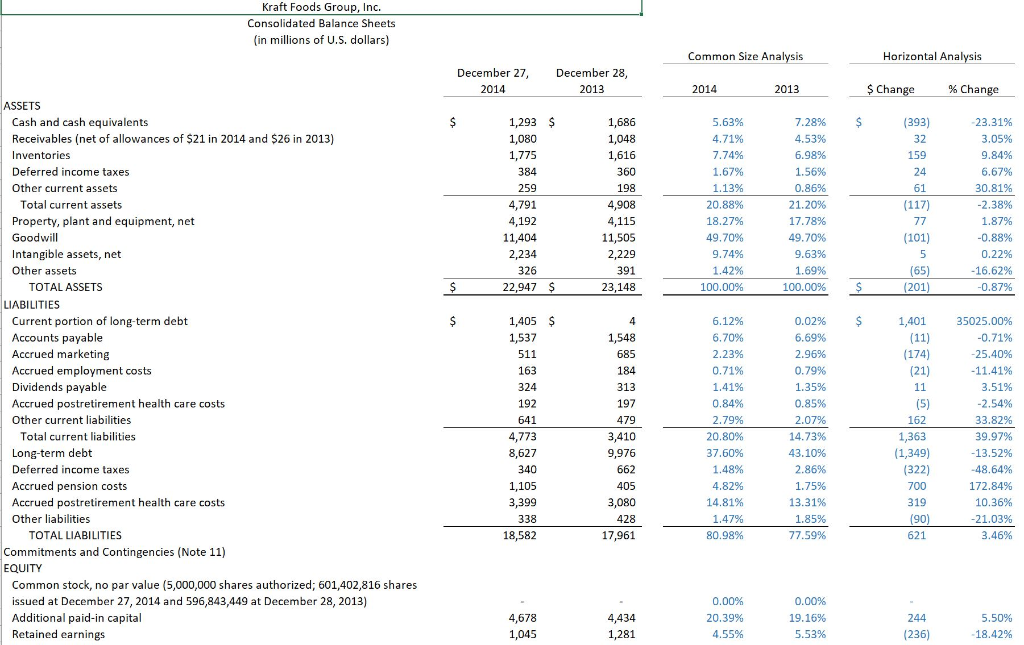Image resolution: width=1024 pixels, height=645 pixels.
Task: Click Long-term debt 2014 value 8,627
Action: (x=522, y=453)
